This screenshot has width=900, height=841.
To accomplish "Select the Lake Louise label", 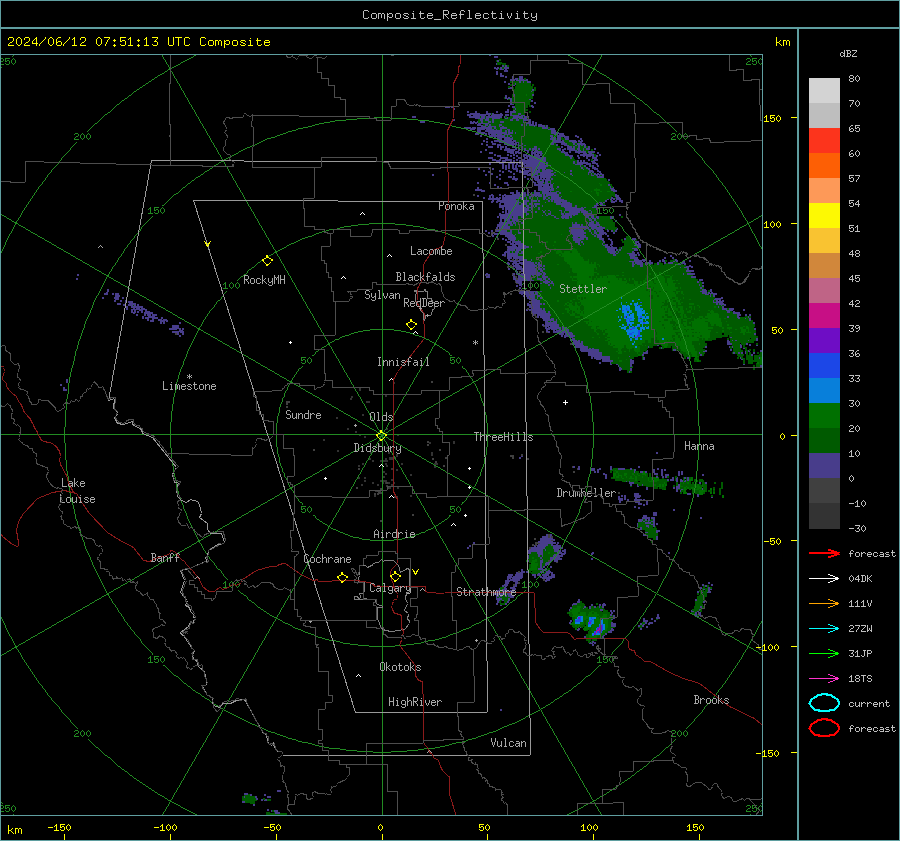I will tap(77, 491).
